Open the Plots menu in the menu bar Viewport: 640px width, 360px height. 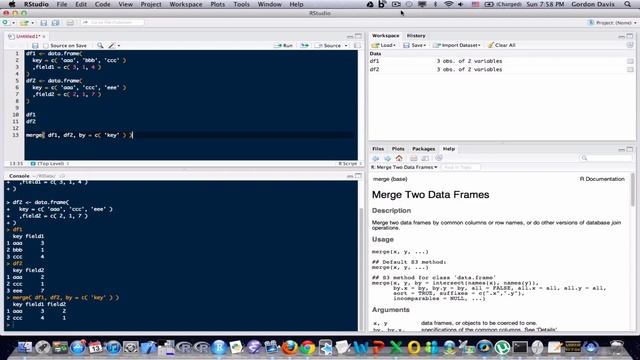click(218, 4)
